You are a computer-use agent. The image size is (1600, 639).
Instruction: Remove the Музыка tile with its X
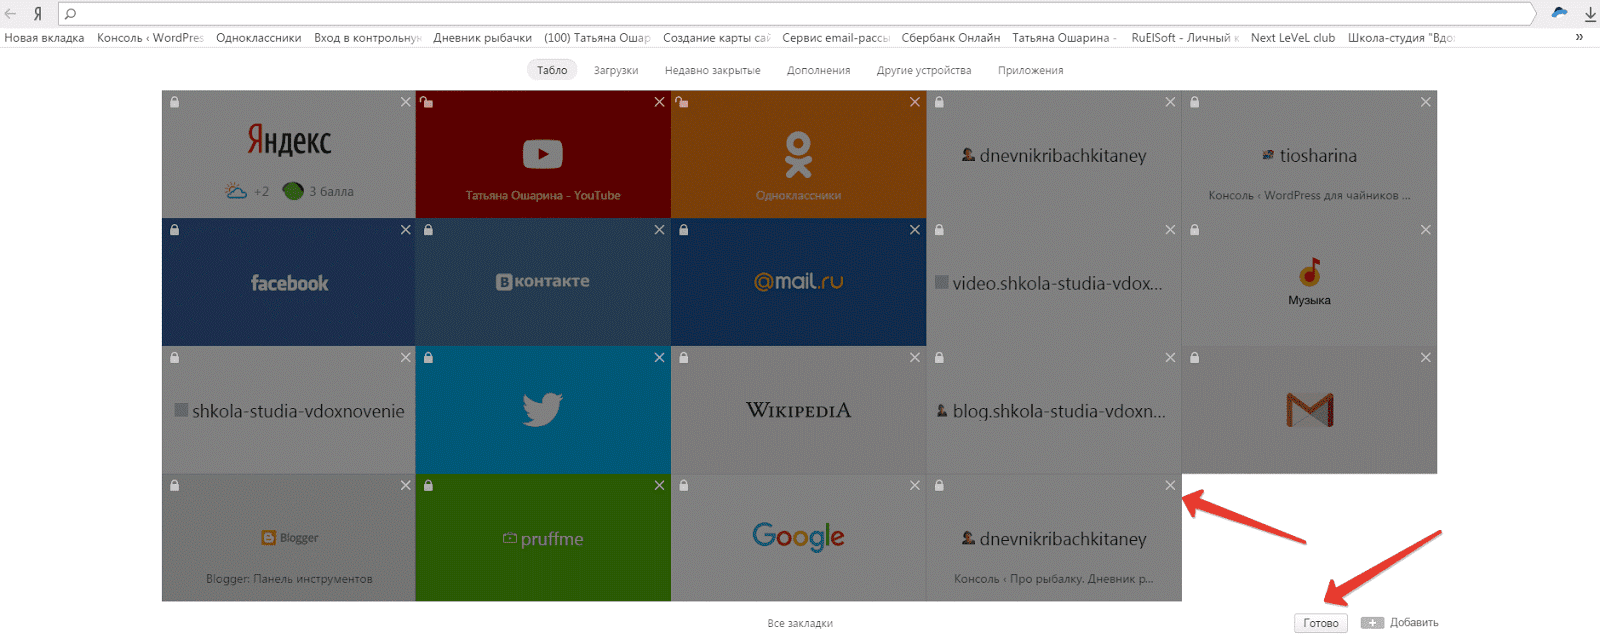1426,230
